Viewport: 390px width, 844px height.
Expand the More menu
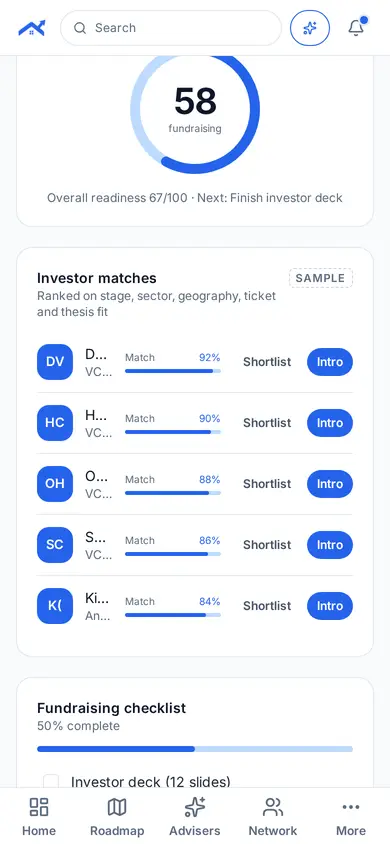point(351,817)
